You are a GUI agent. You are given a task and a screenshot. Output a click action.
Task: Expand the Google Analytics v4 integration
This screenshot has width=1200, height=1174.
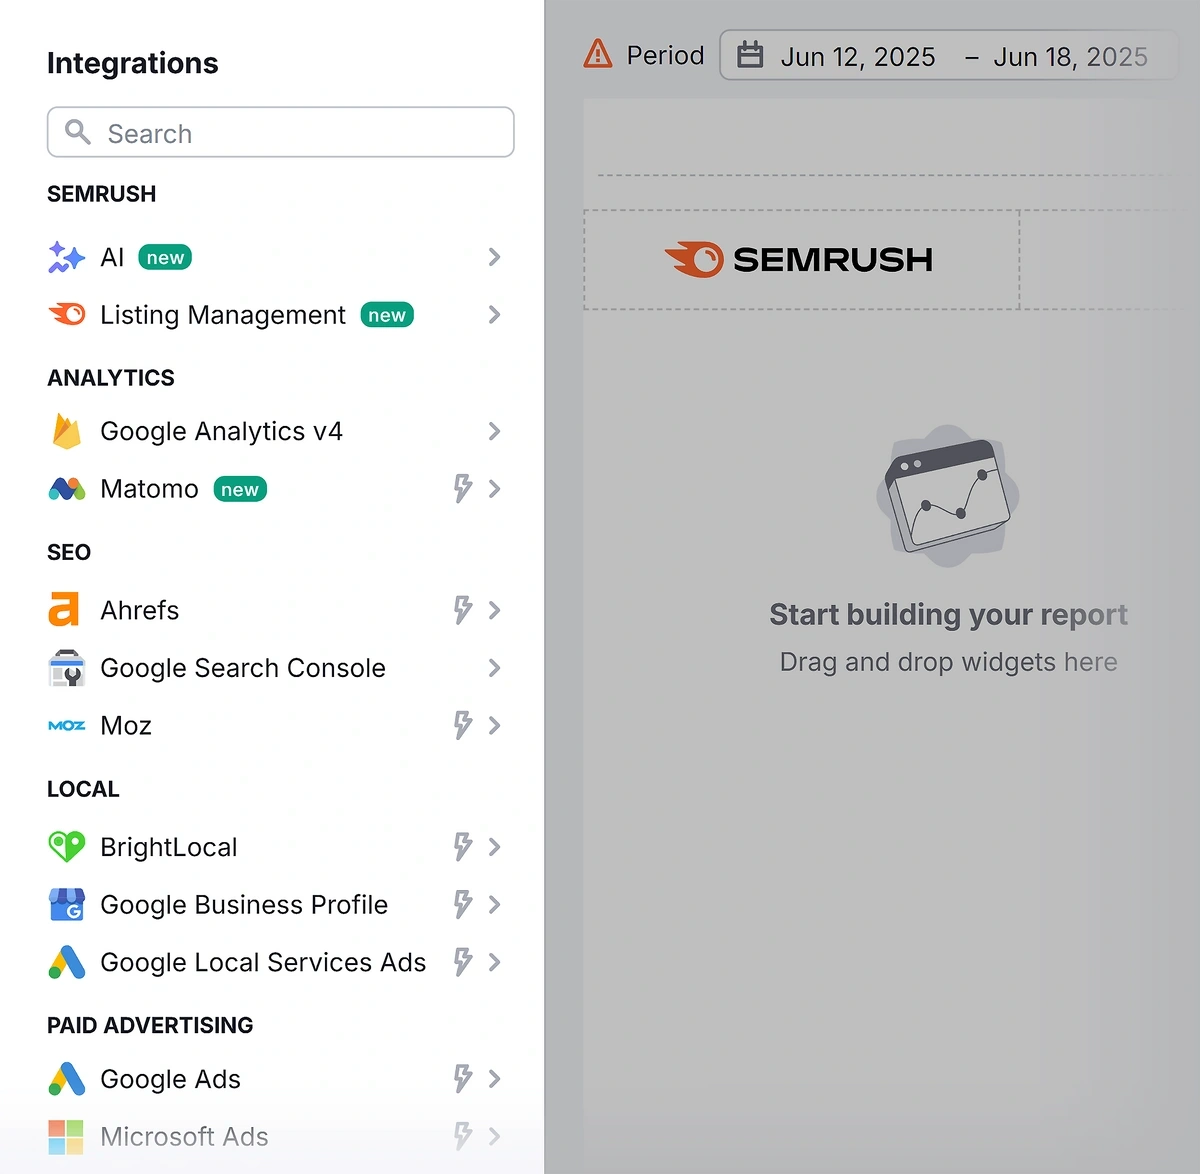[x=494, y=431]
